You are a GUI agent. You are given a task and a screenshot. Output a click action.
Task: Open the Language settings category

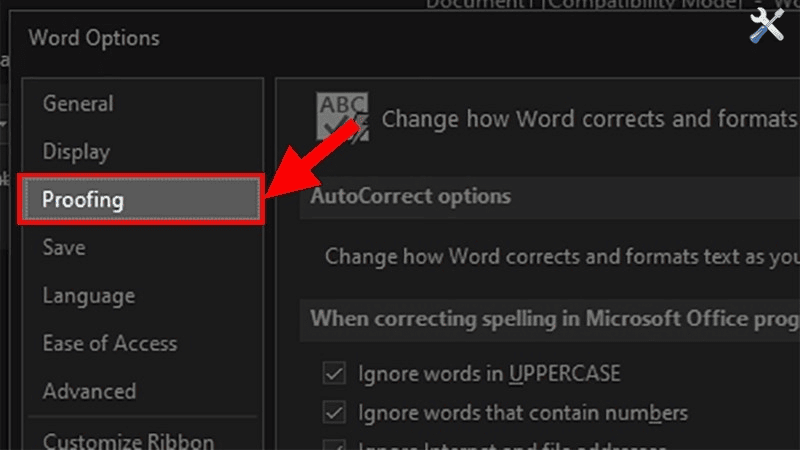pos(88,296)
